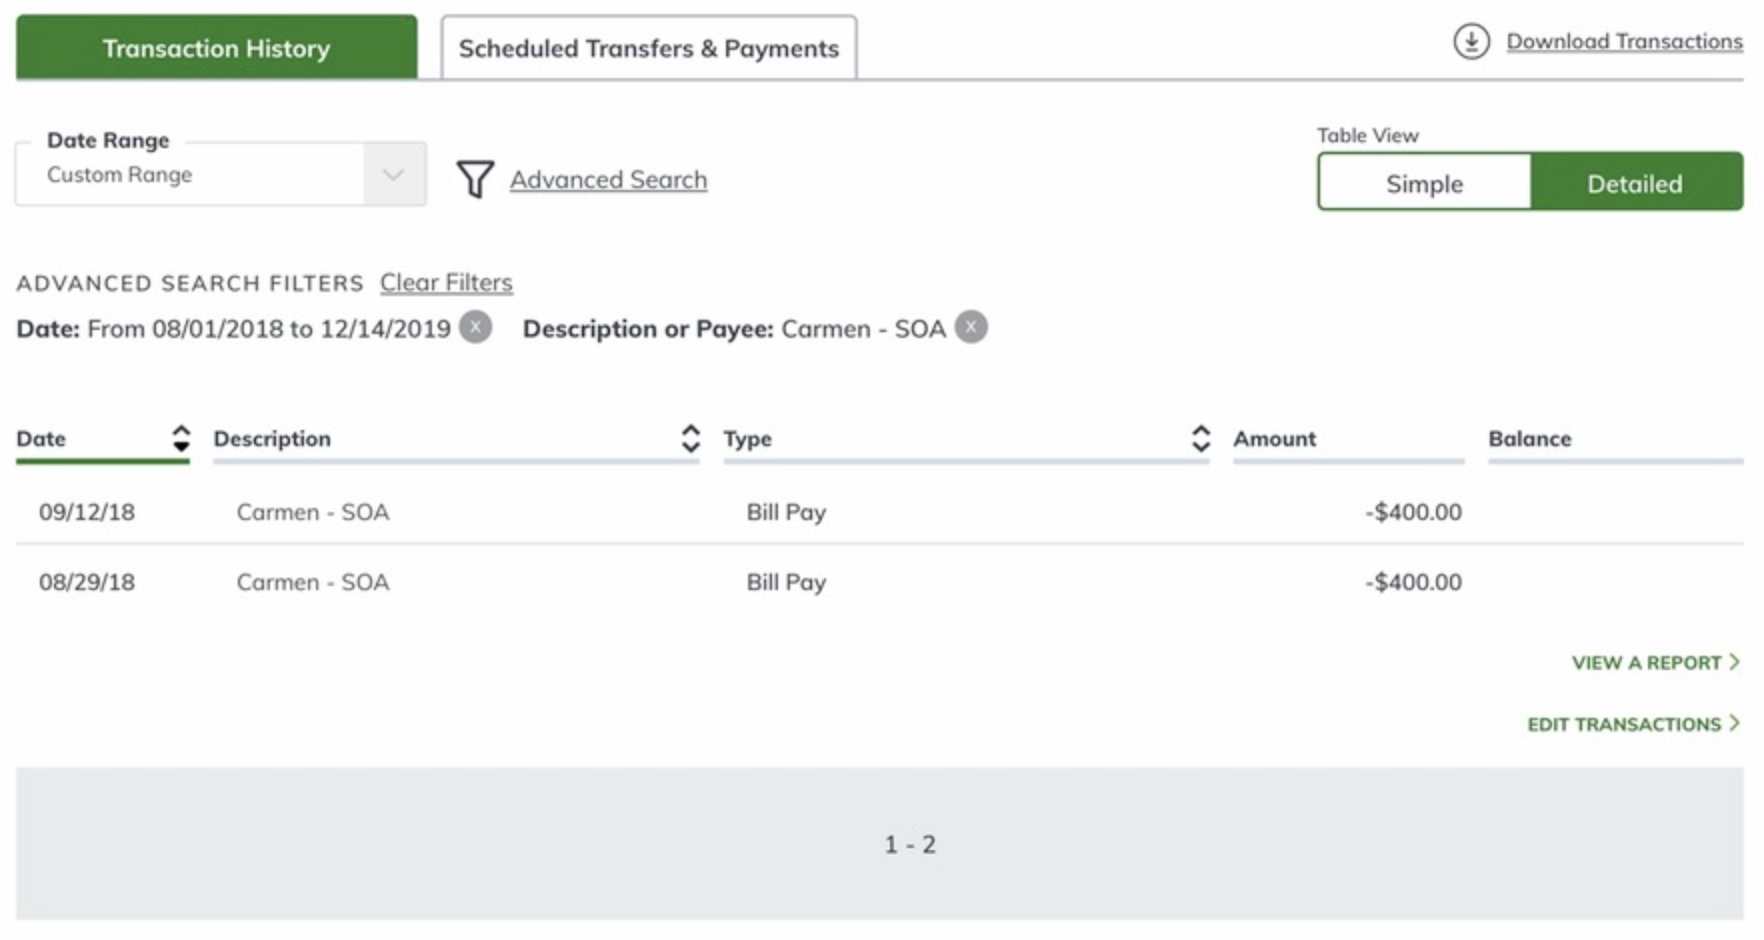The height and width of the screenshot is (940, 1764).
Task: Remove the Description or Payee filter
Action: coord(970,327)
